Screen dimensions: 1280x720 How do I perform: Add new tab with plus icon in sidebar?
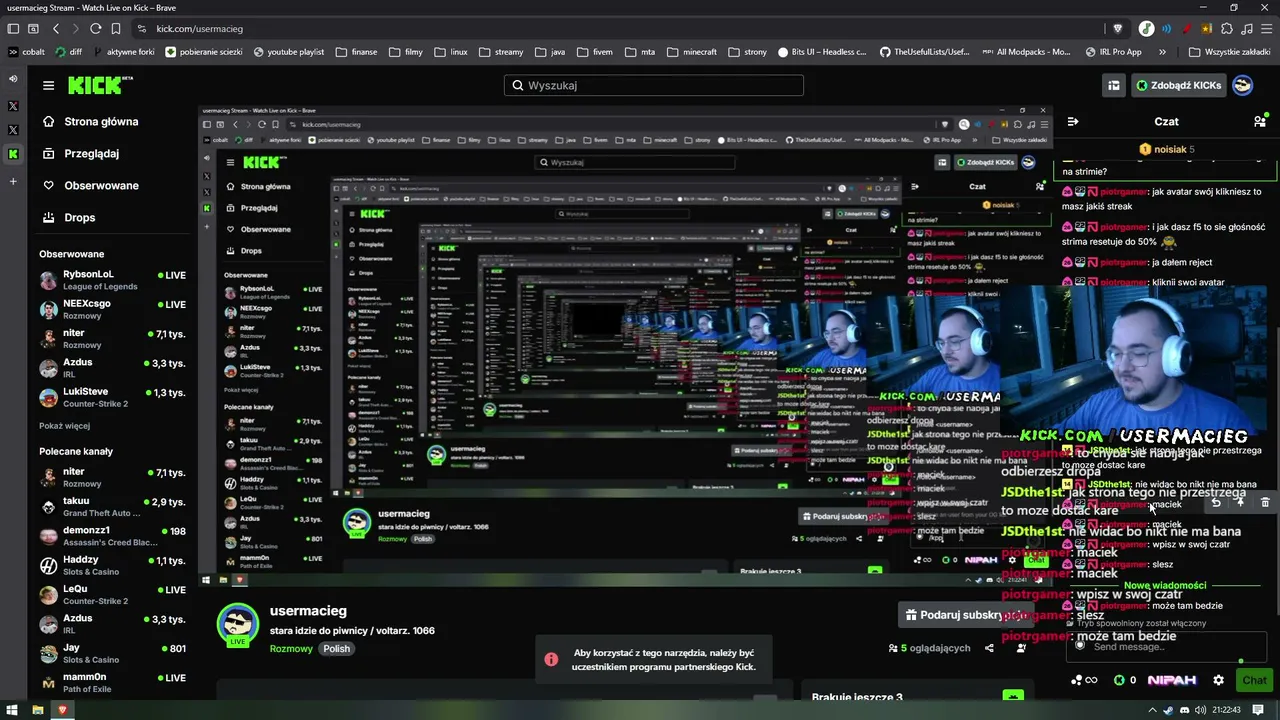(13, 181)
